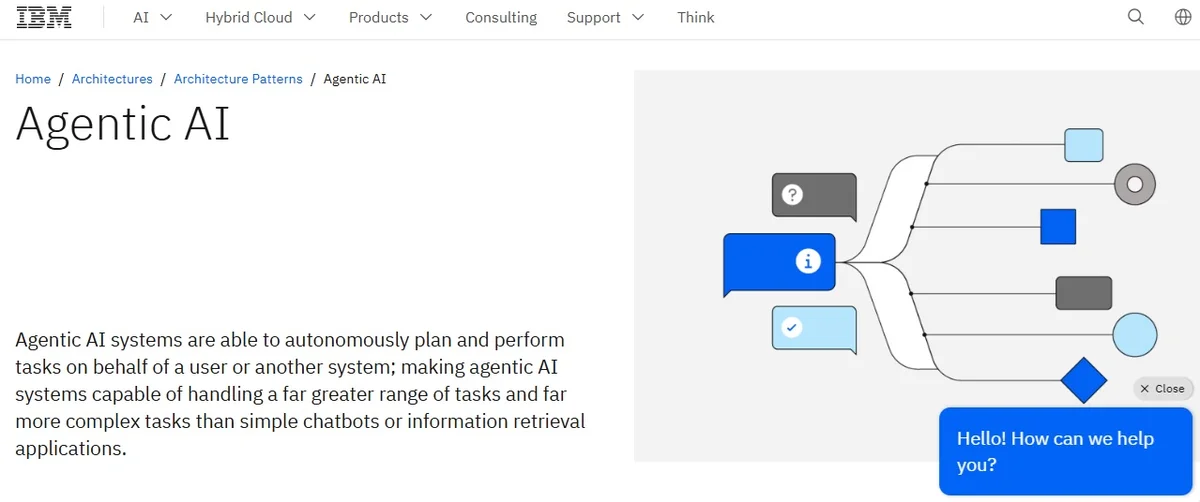This screenshot has width=1200, height=502.
Task: Click the blue info speech bubble
Action: click(x=779, y=263)
